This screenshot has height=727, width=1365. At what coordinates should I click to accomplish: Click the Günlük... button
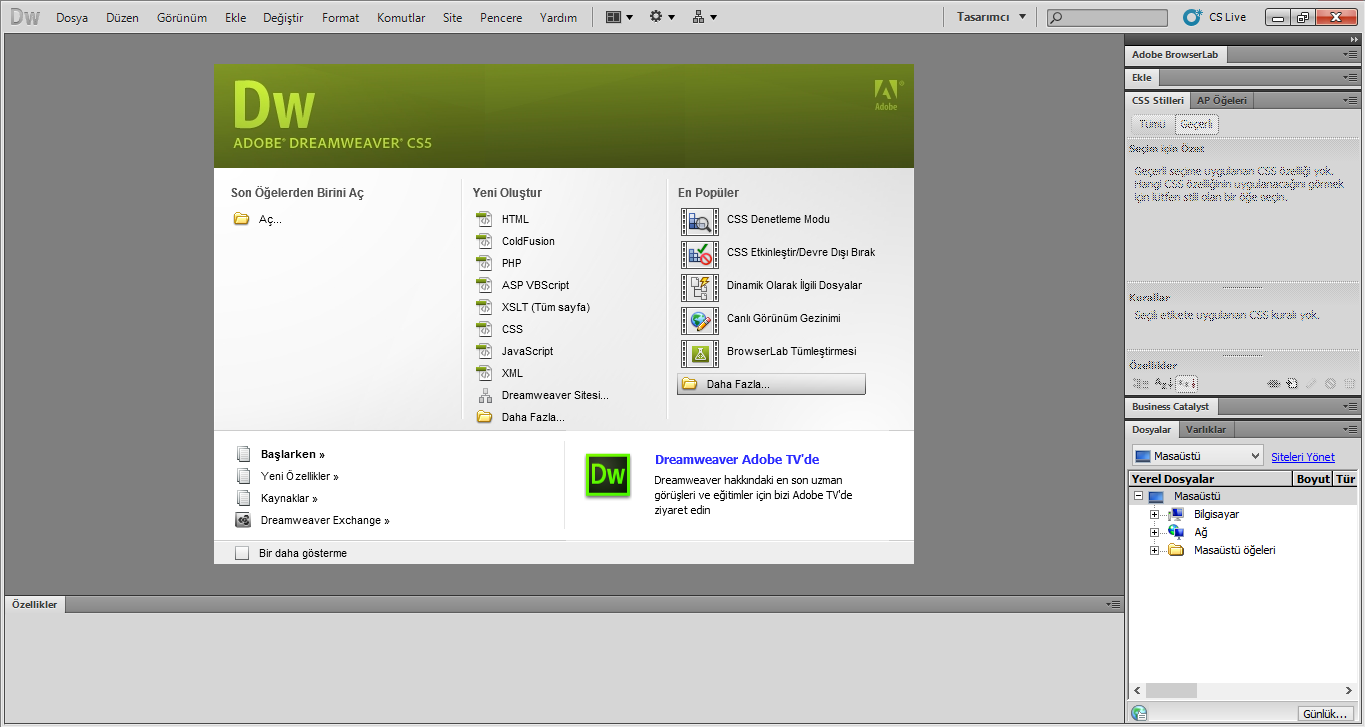1325,714
